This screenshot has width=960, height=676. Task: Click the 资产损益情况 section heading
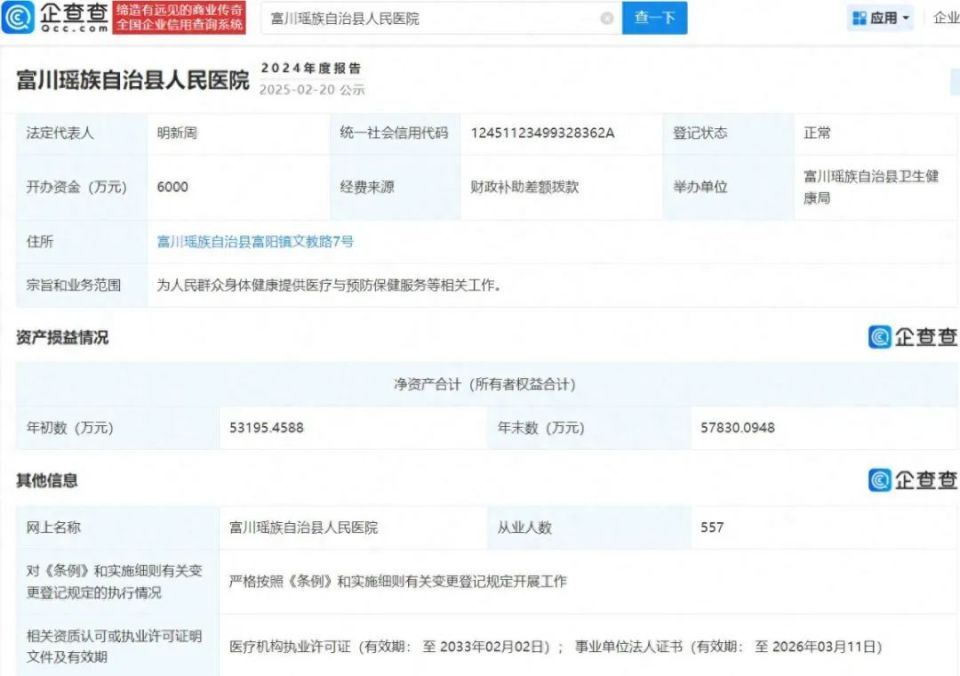click(x=62, y=338)
